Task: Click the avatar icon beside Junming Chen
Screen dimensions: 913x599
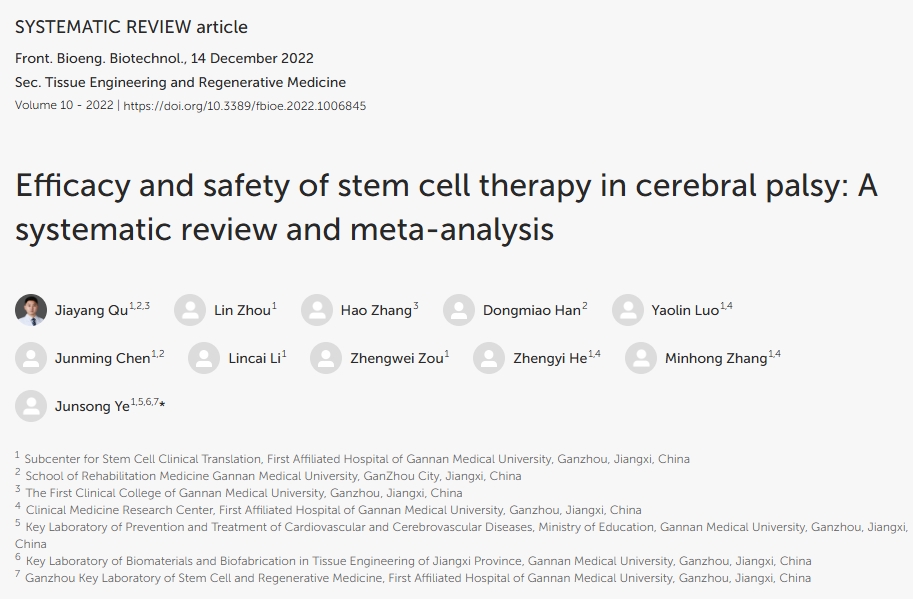Action: 31,358
